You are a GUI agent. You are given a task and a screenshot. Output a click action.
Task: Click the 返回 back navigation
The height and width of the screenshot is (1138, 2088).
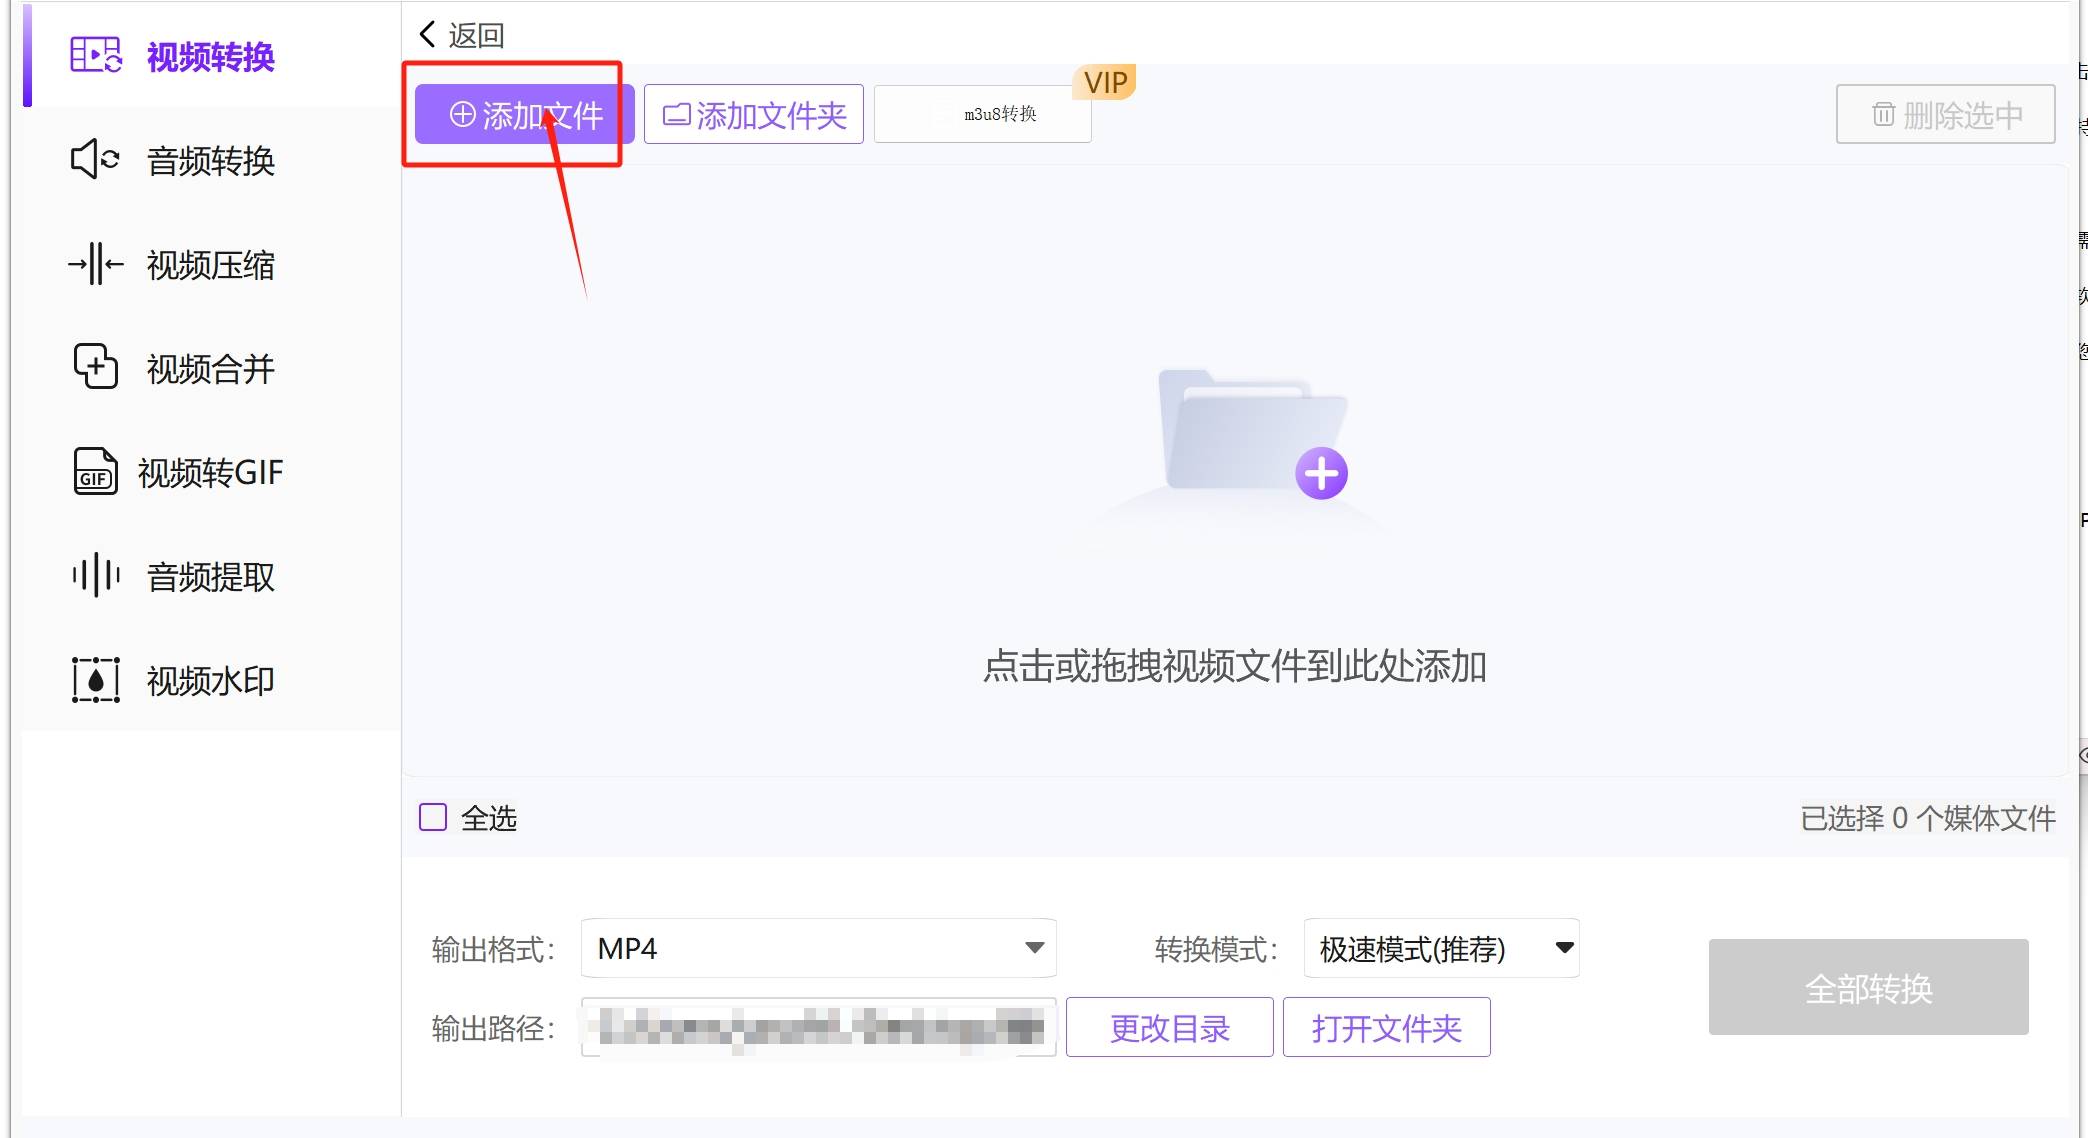coord(461,33)
